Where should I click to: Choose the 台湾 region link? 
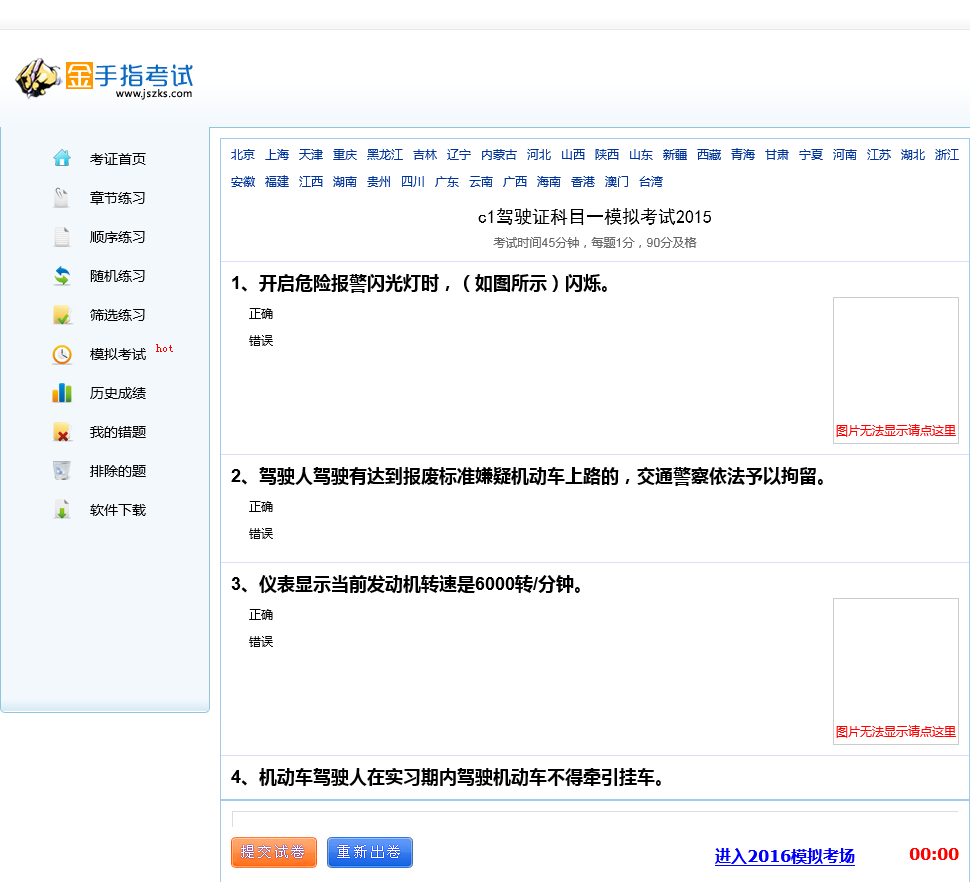click(651, 182)
